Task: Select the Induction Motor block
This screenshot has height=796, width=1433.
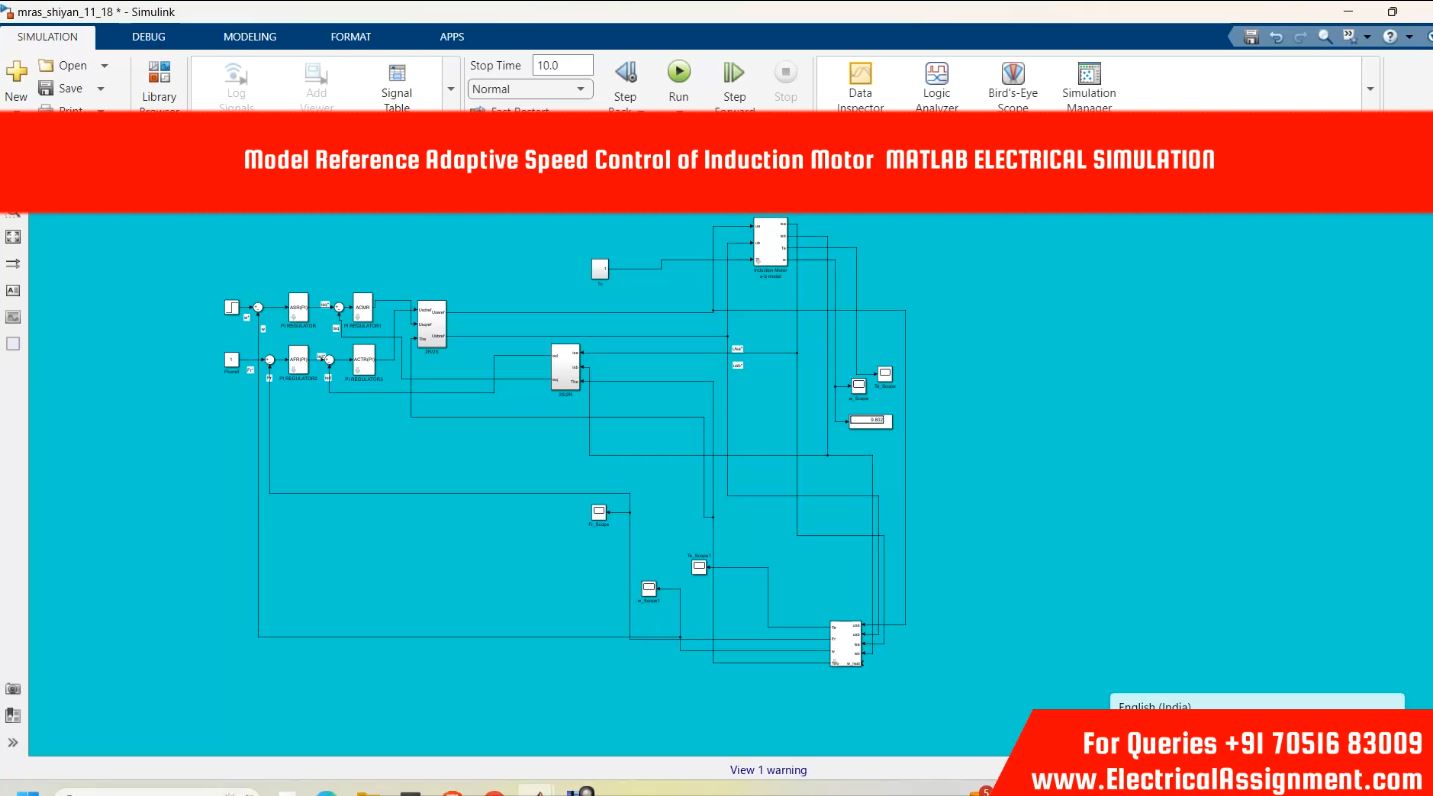Action: [770, 242]
